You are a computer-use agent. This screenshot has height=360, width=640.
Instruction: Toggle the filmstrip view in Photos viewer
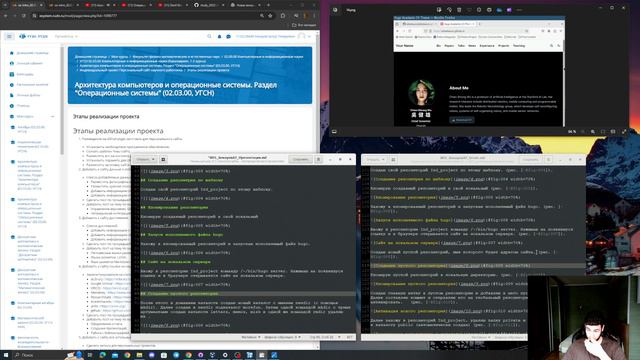pos(334,131)
